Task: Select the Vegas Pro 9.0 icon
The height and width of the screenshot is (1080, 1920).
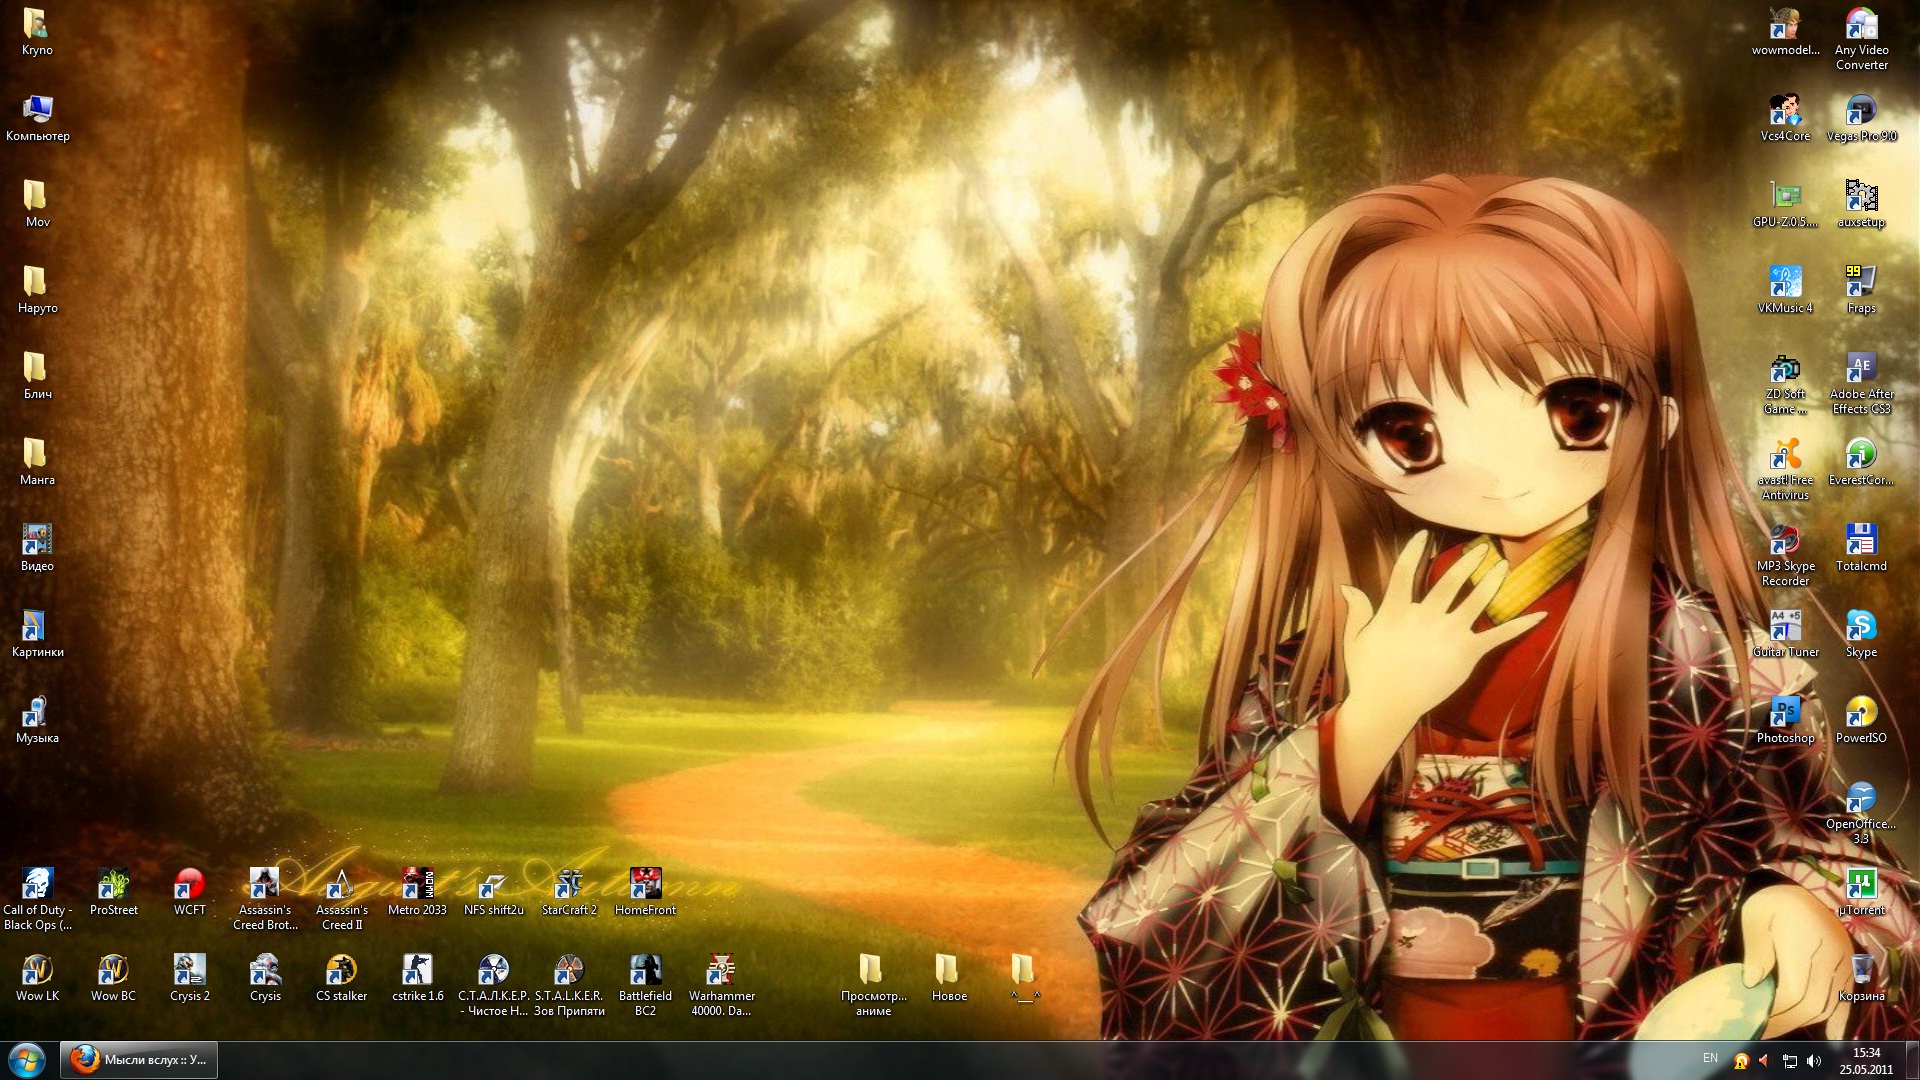Action: click(1860, 112)
